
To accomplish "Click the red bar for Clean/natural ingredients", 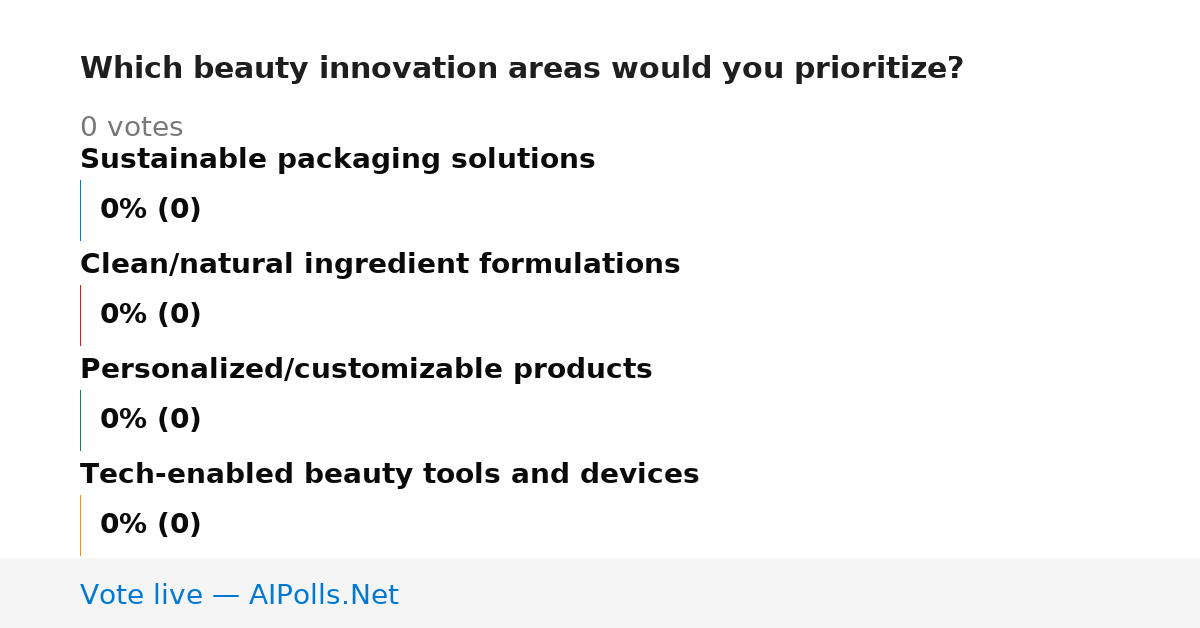I will [x=80, y=315].
